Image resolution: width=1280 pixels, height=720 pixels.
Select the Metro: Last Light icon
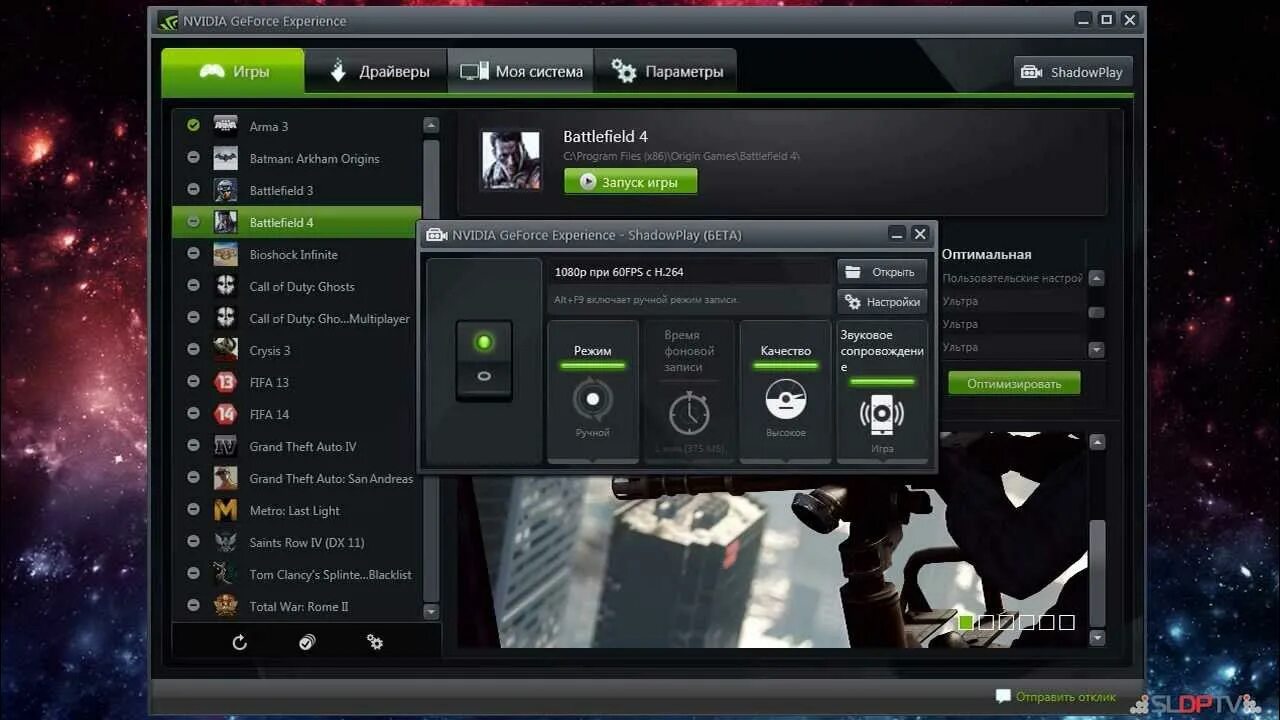[x=226, y=510]
